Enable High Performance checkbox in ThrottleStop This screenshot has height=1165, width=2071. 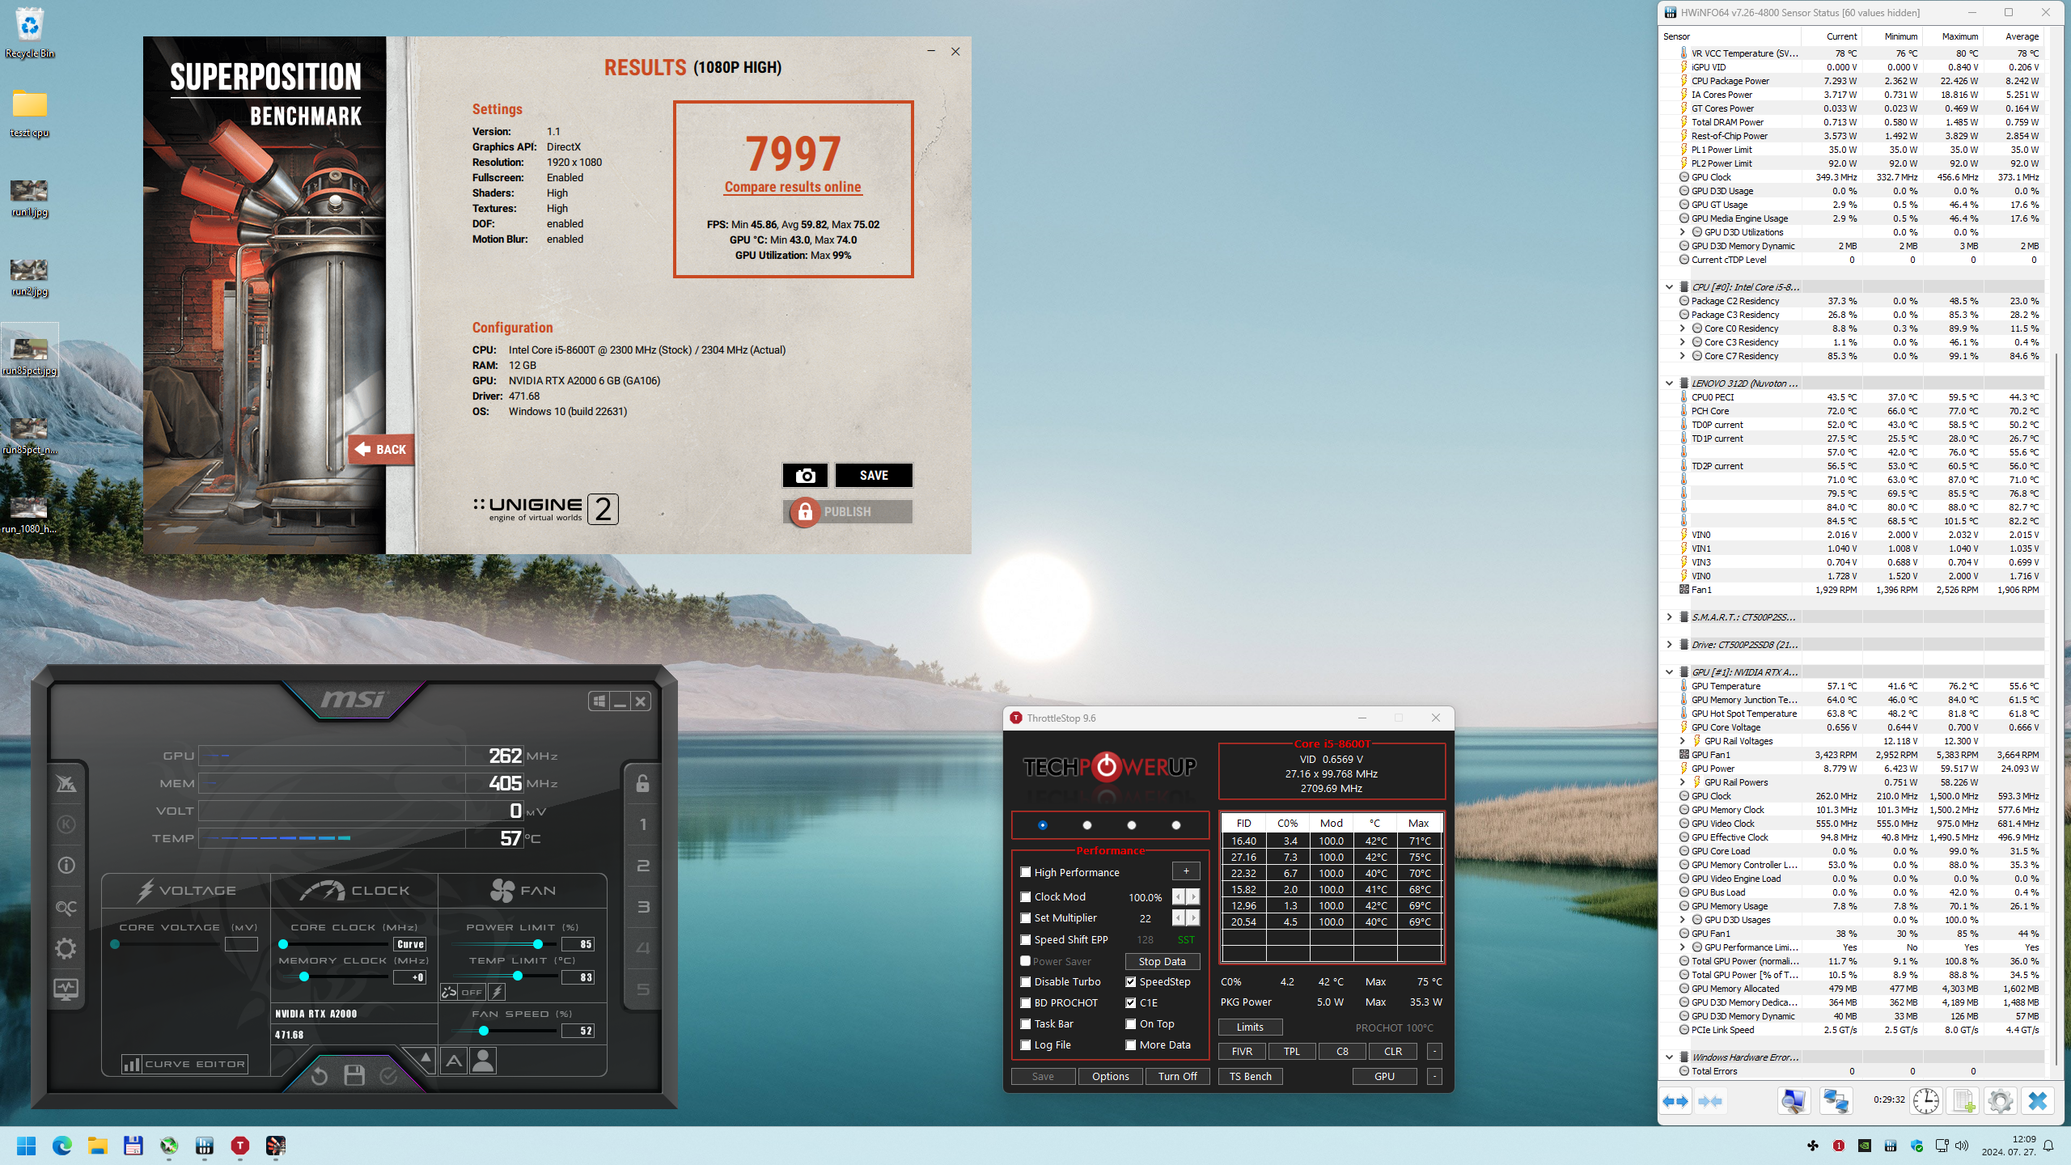1025,872
